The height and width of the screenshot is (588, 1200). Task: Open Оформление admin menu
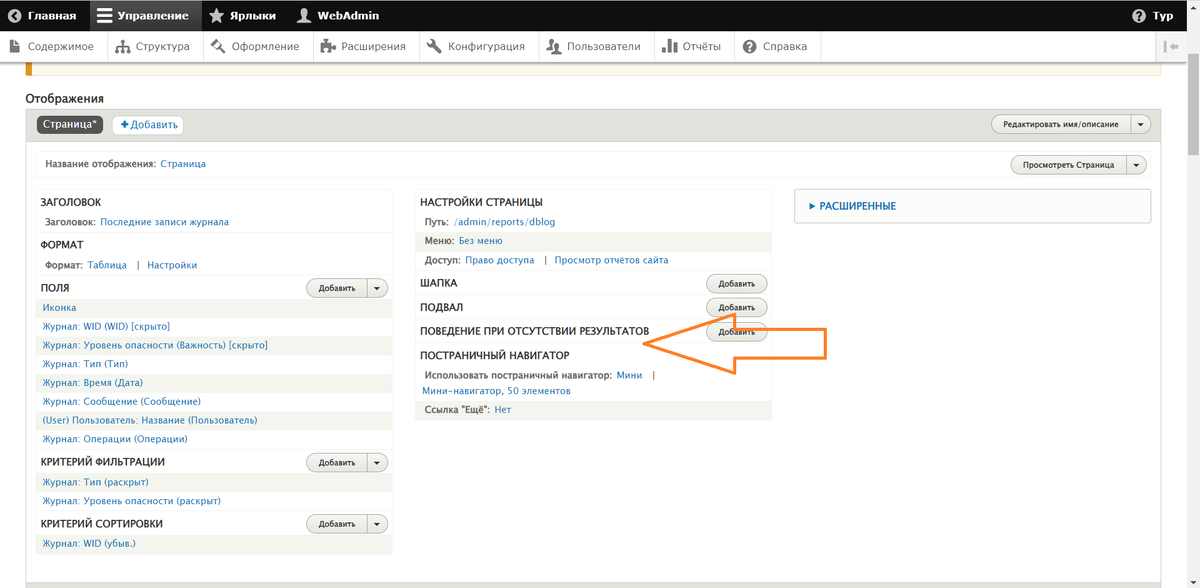point(255,46)
